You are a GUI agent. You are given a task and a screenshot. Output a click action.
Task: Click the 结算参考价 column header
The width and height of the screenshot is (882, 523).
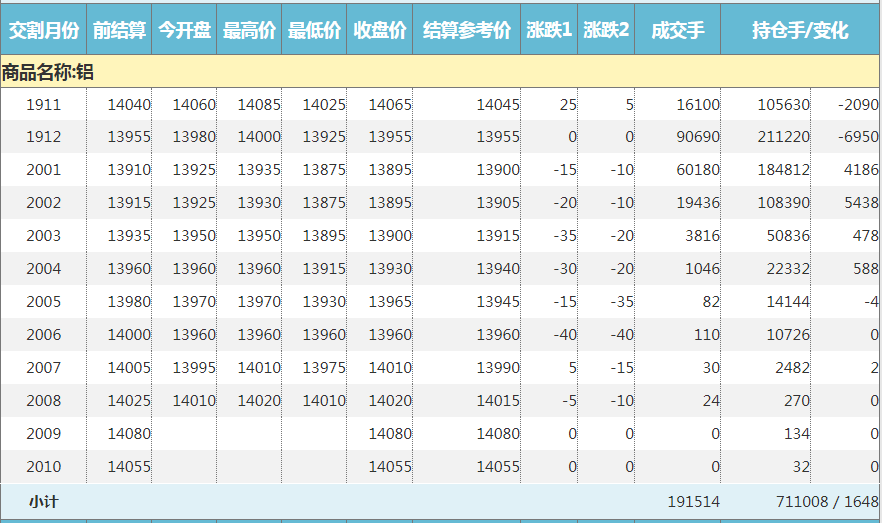click(x=467, y=31)
